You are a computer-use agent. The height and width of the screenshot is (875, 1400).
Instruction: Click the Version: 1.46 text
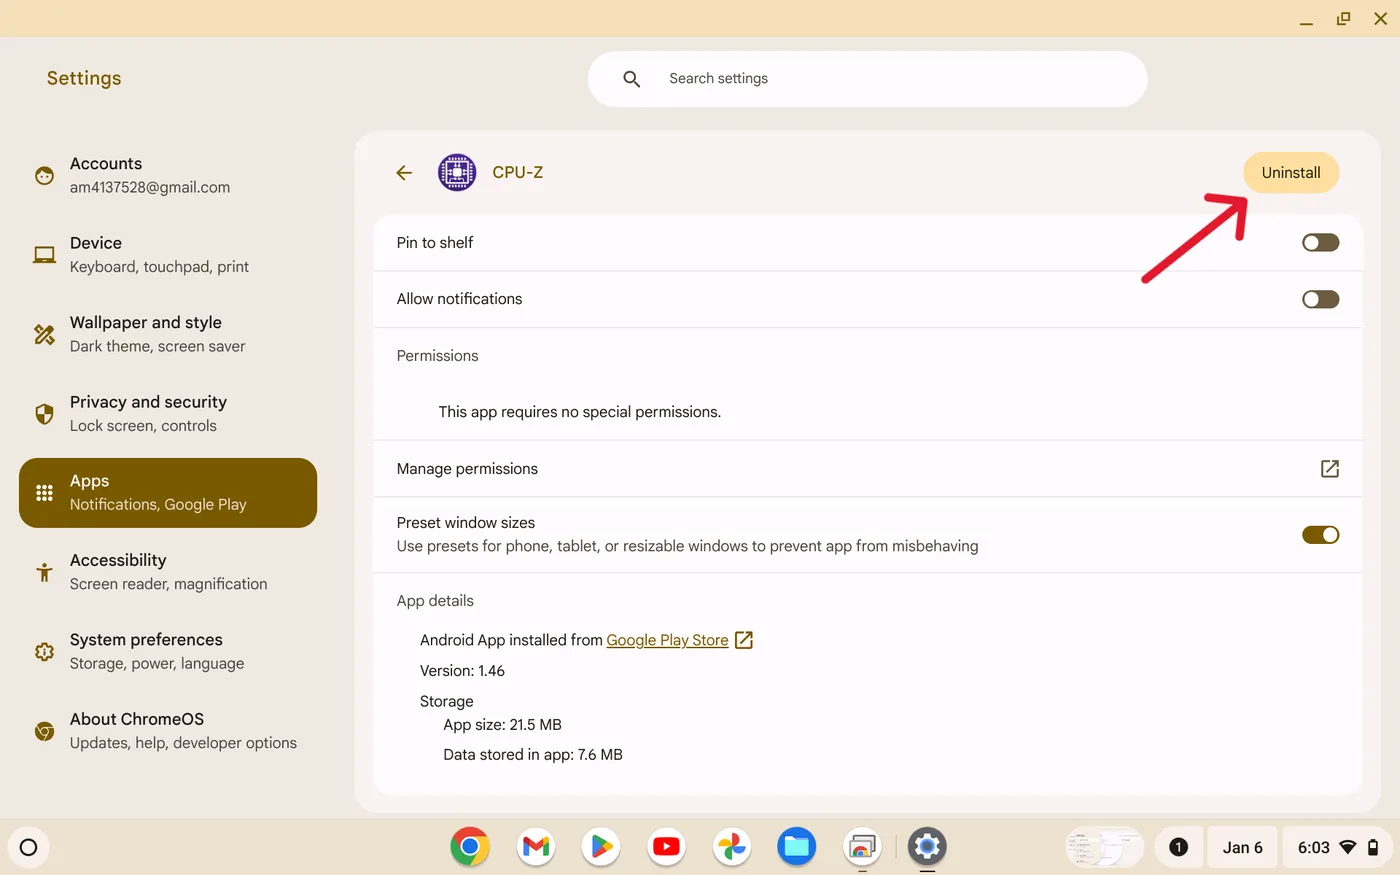pos(462,671)
